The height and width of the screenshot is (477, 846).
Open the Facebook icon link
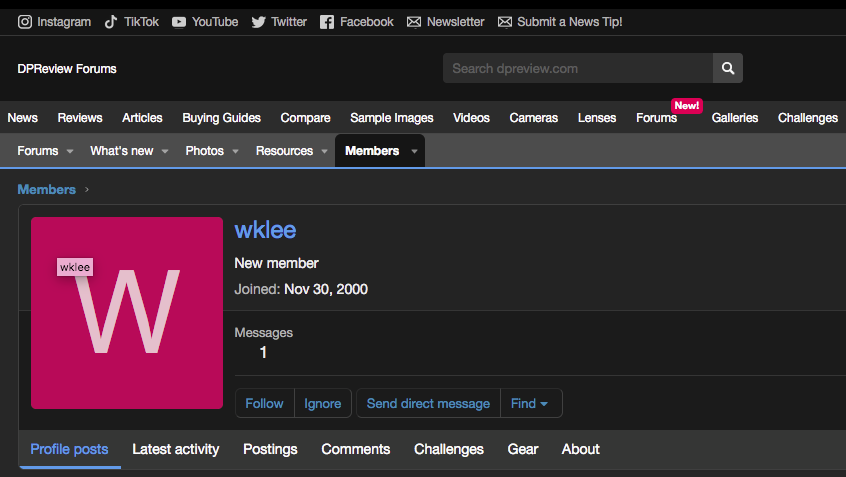[x=327, y=22]
